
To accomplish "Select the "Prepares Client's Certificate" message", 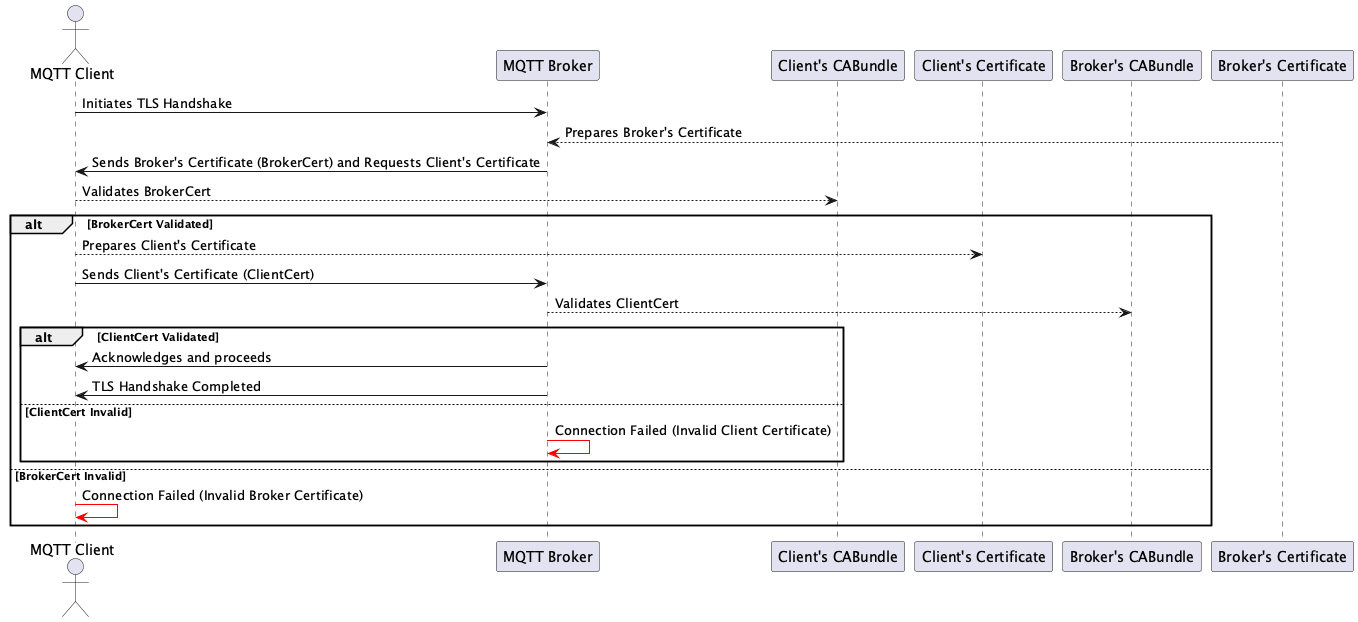I will (169, 245).
